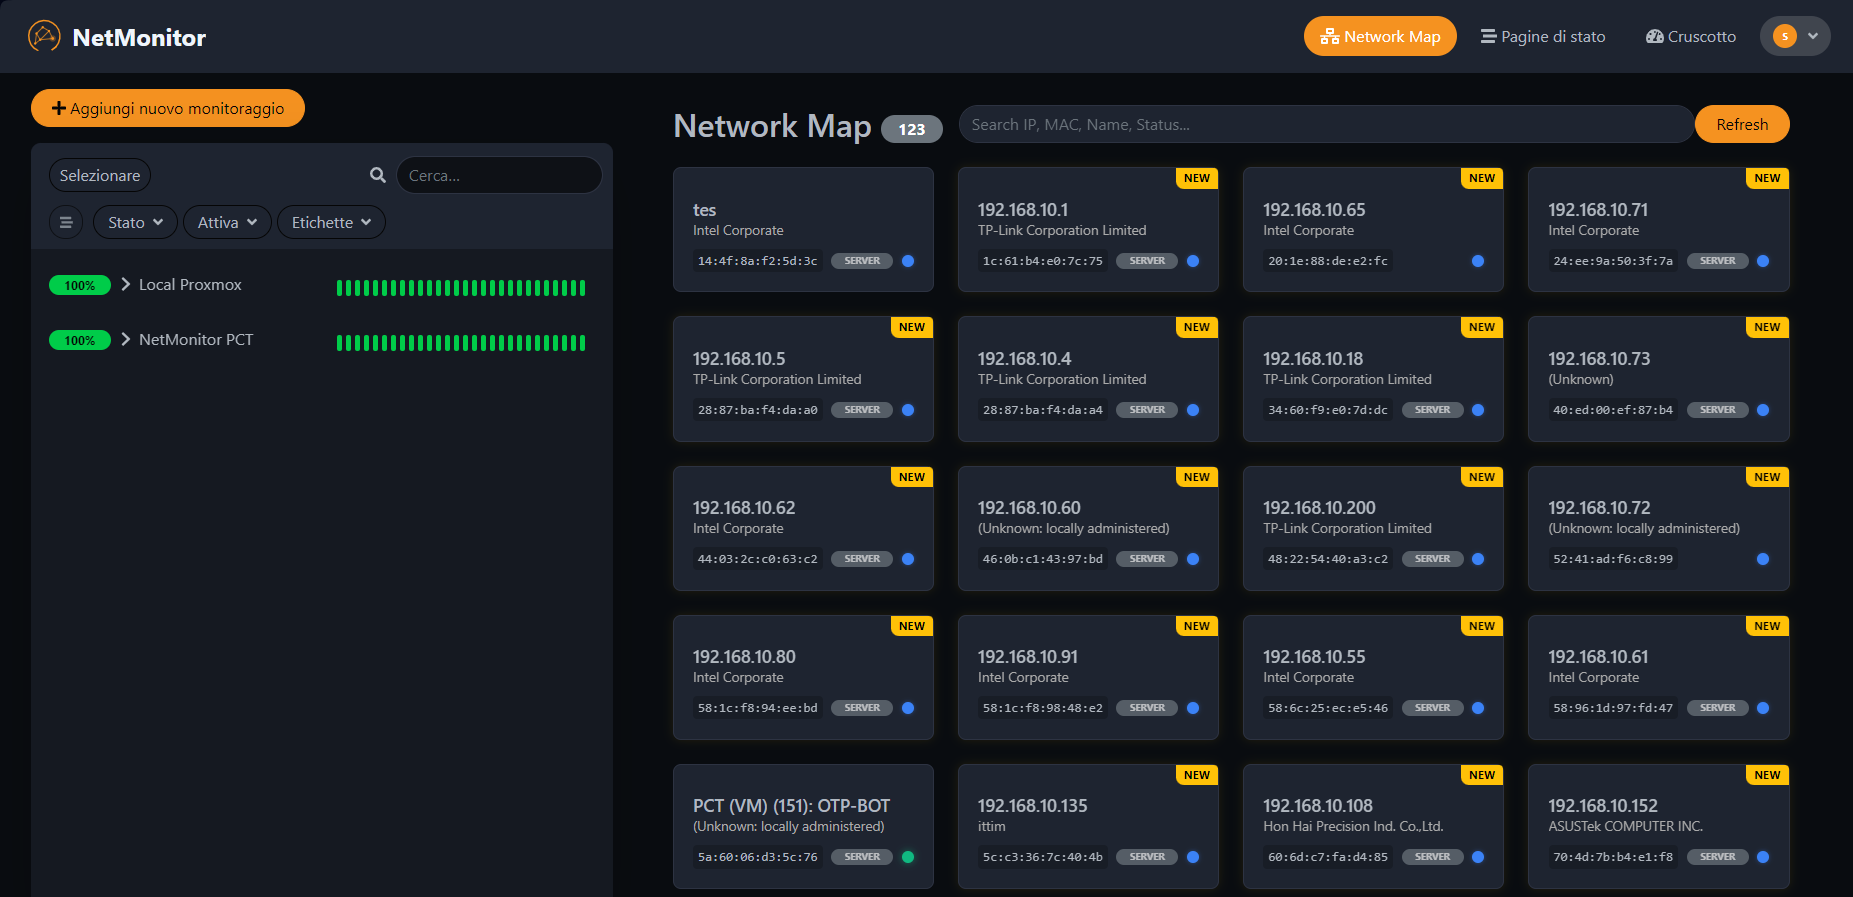Click NetMonitor PCT 100% badge
This screenshot has width=1853, height=897.
point(80,341)
